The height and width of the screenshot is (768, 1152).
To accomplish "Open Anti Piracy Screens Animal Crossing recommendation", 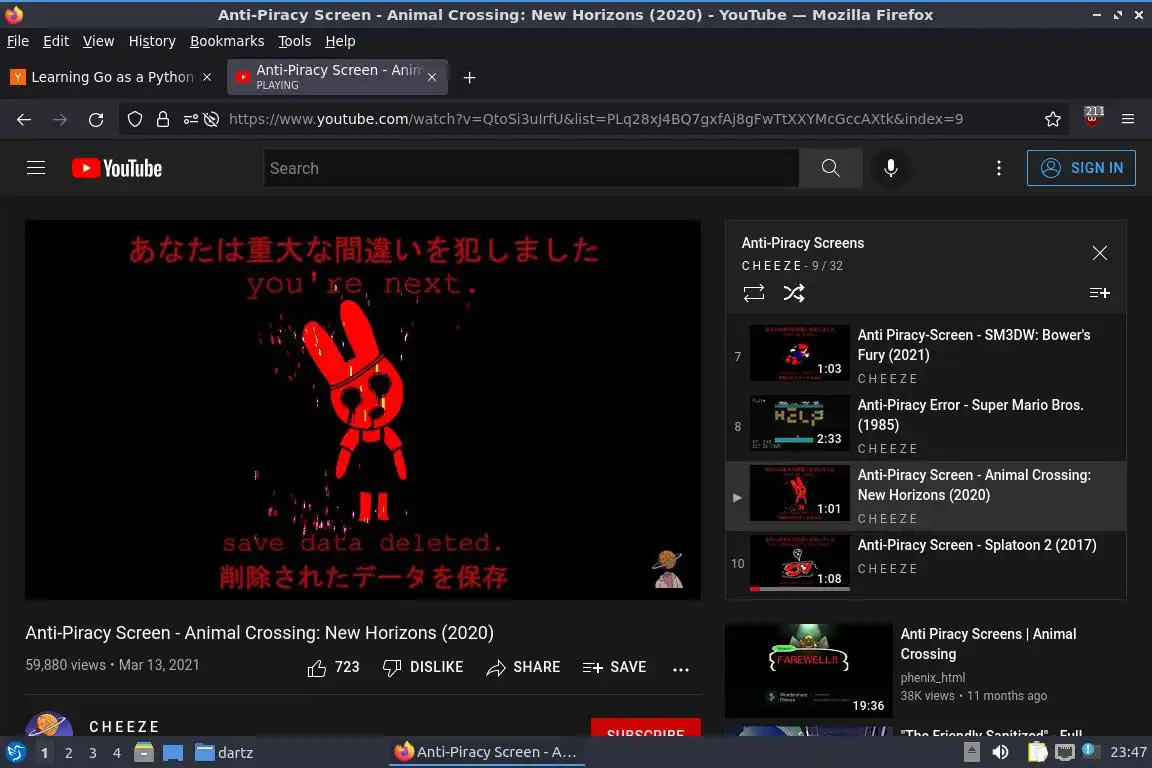I will [x=988, y=644].
